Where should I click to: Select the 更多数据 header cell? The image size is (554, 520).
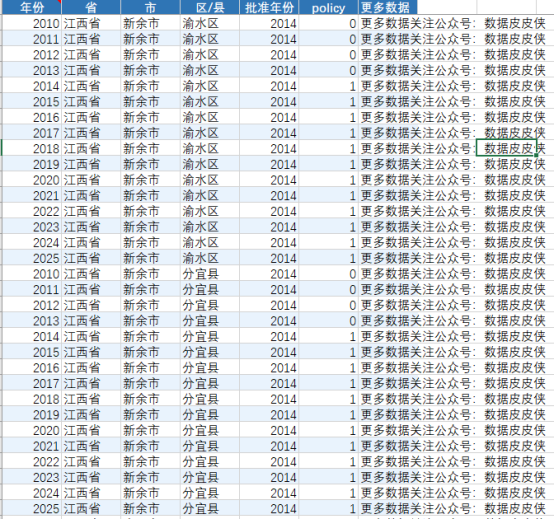(388, 7)
